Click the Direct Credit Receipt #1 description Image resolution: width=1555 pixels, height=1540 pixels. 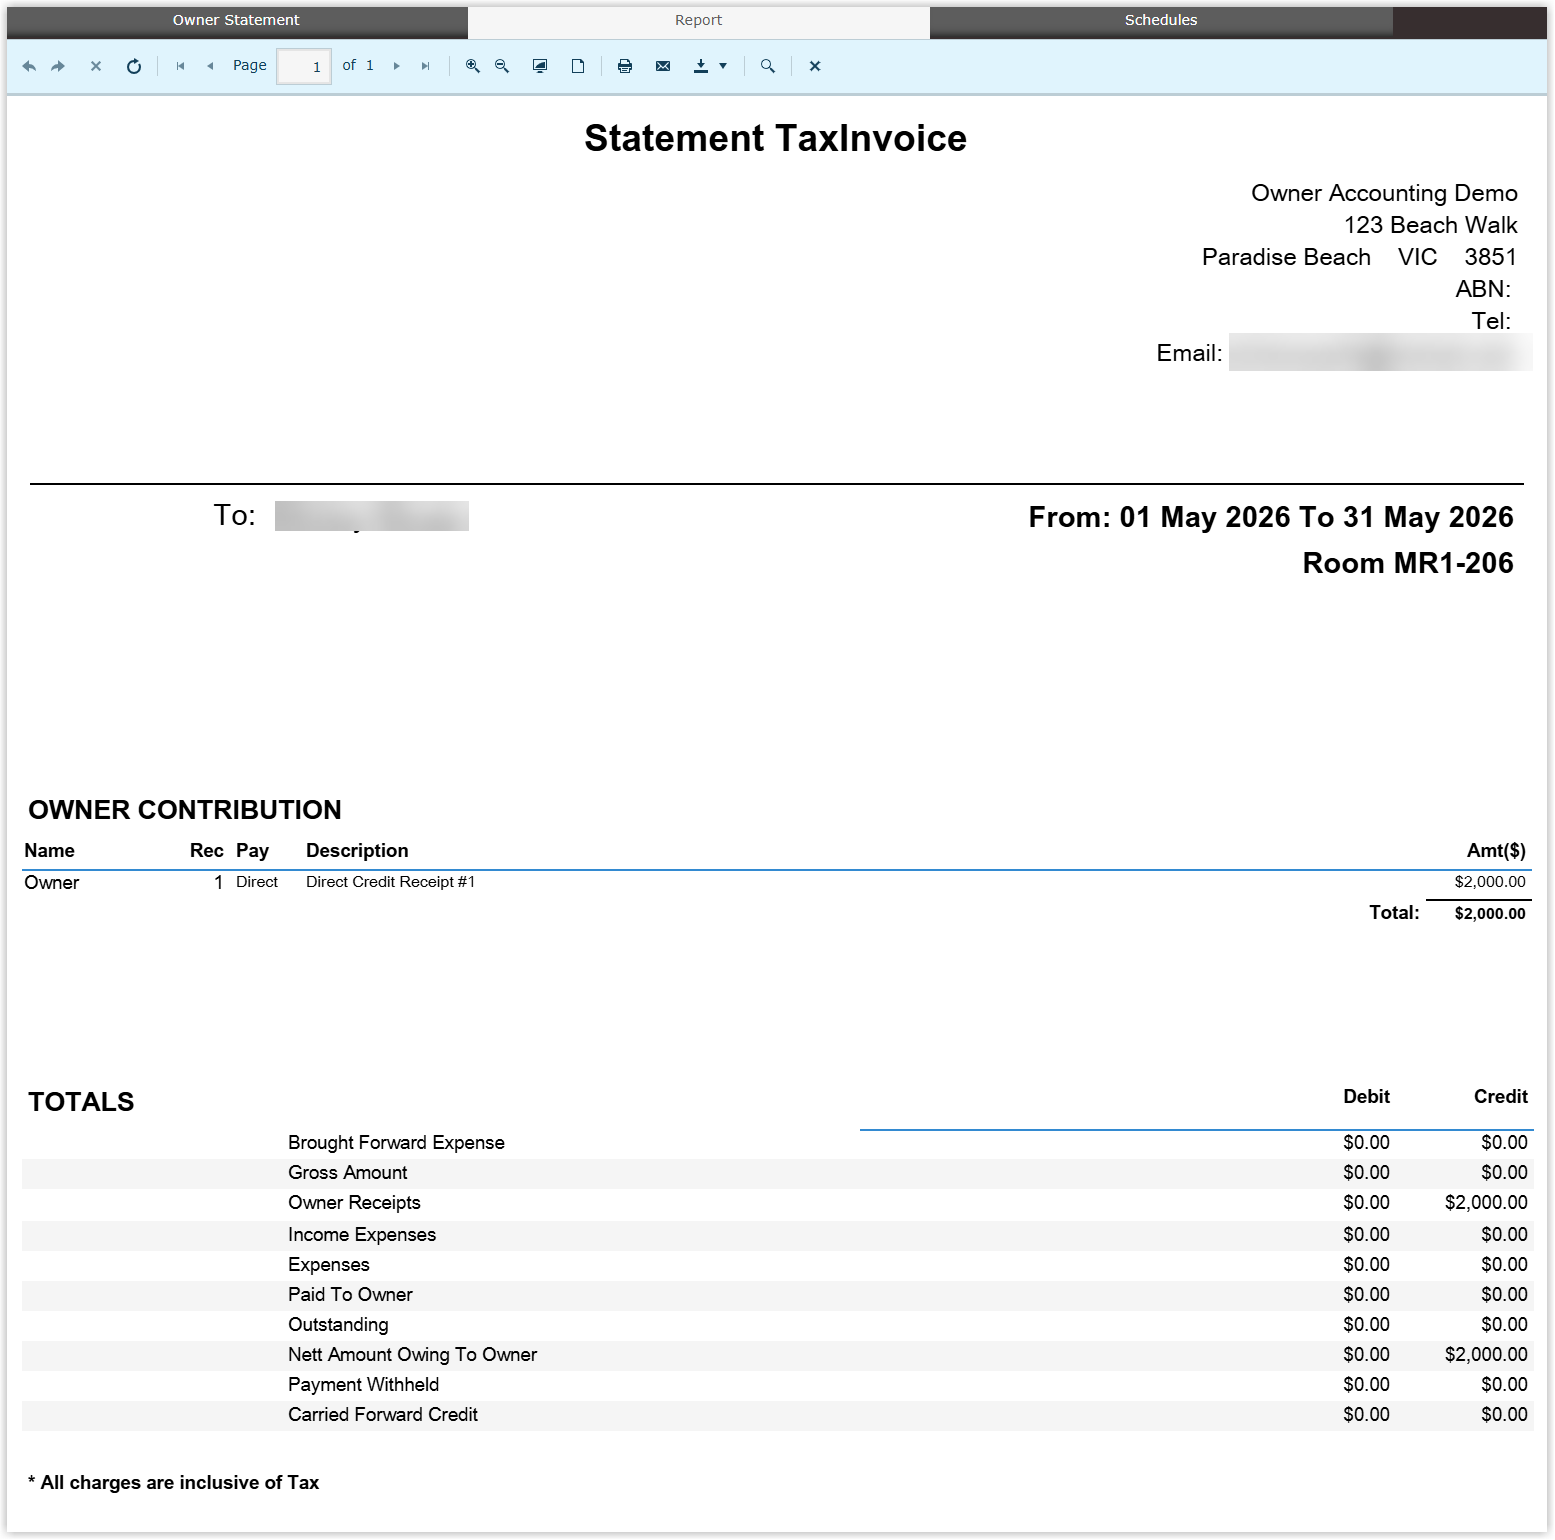pos(390,882)
